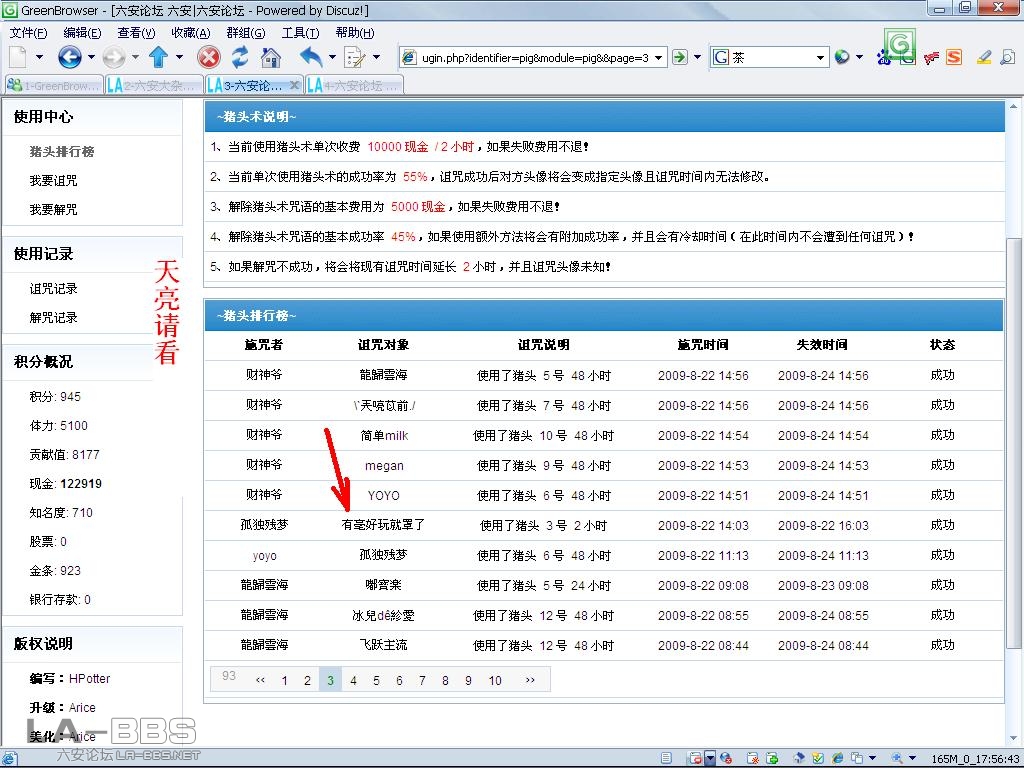The height and width of the screenshot is (768, 1024).
Task: Open the 收藏(A) favorites menu
Action: tap(190, 33)
